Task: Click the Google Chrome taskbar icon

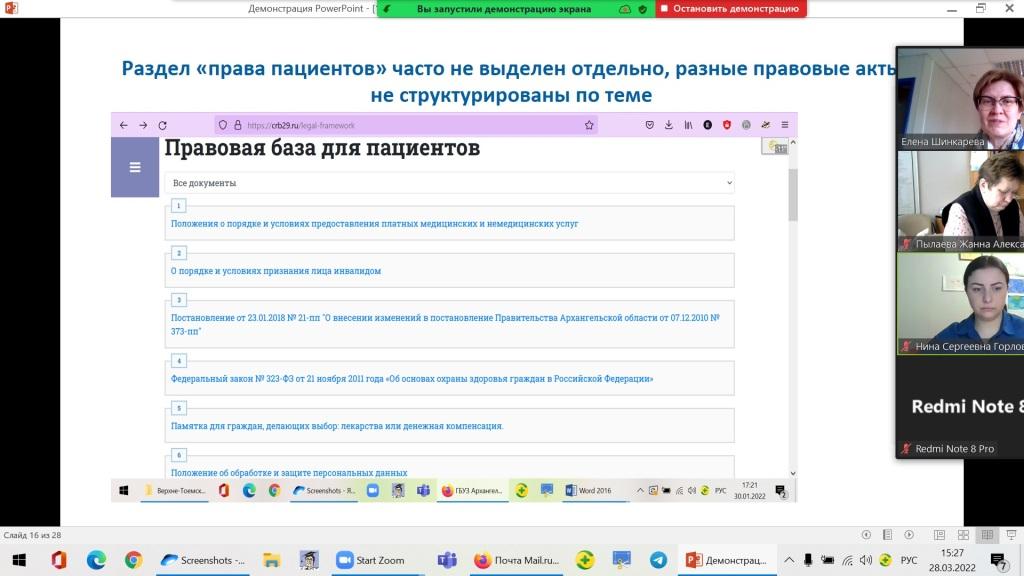Action: click(133, 560)
